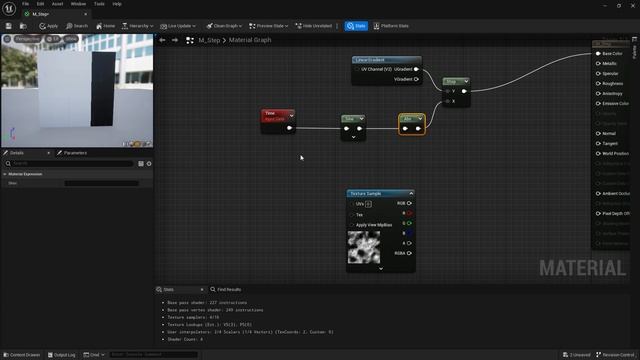Click the Browse to asset icon next to Save
Screen dimensions: 640x360
(x=23, y=26)
